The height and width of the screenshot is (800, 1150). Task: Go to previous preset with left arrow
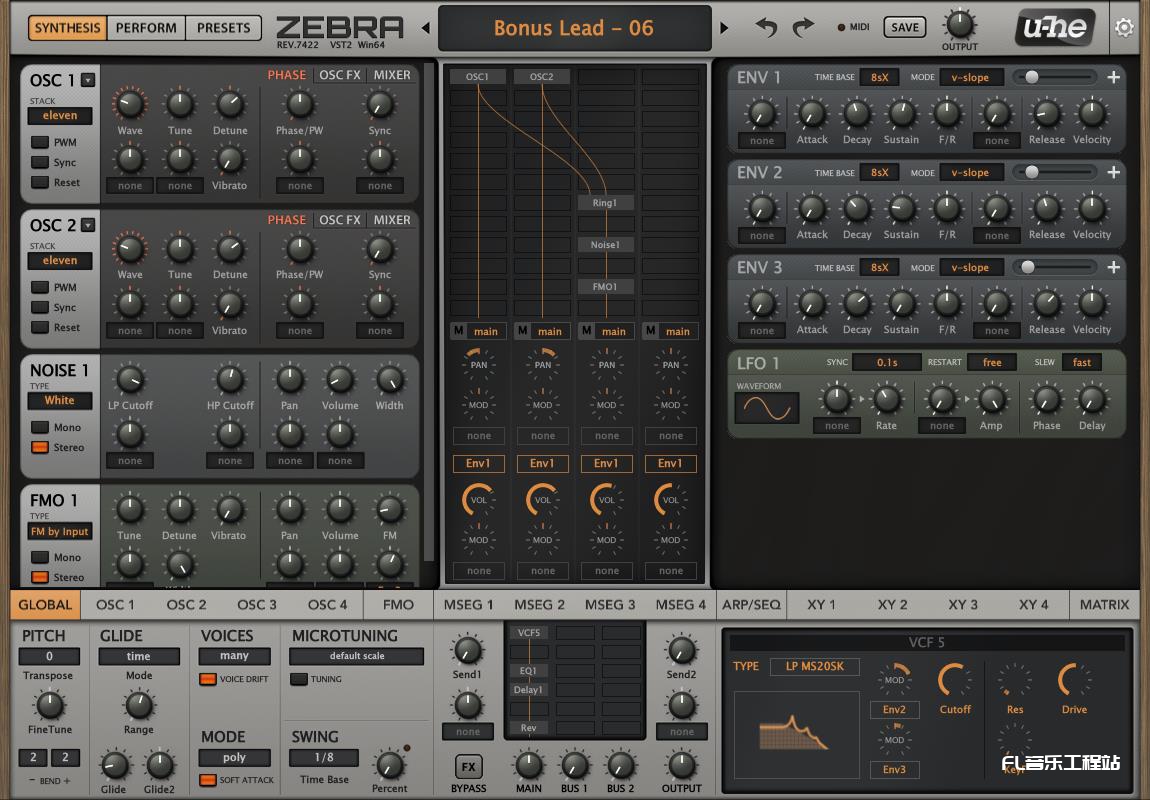425,28
